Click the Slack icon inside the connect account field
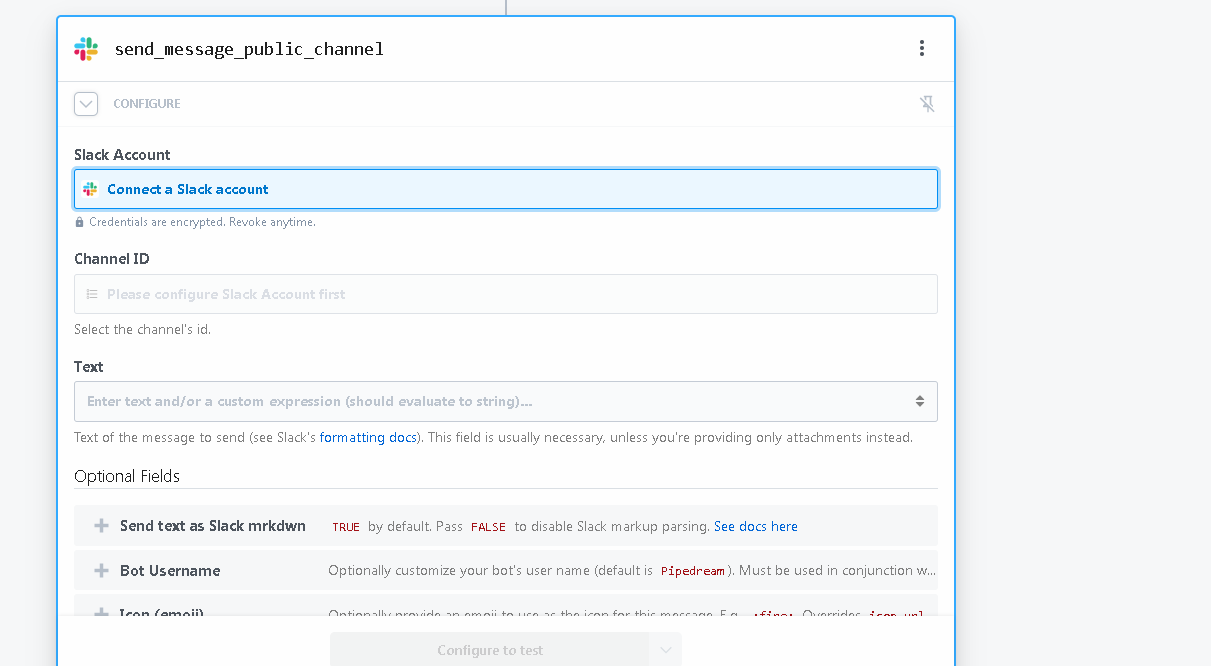Screen dimensions: 1211x666 90,189
